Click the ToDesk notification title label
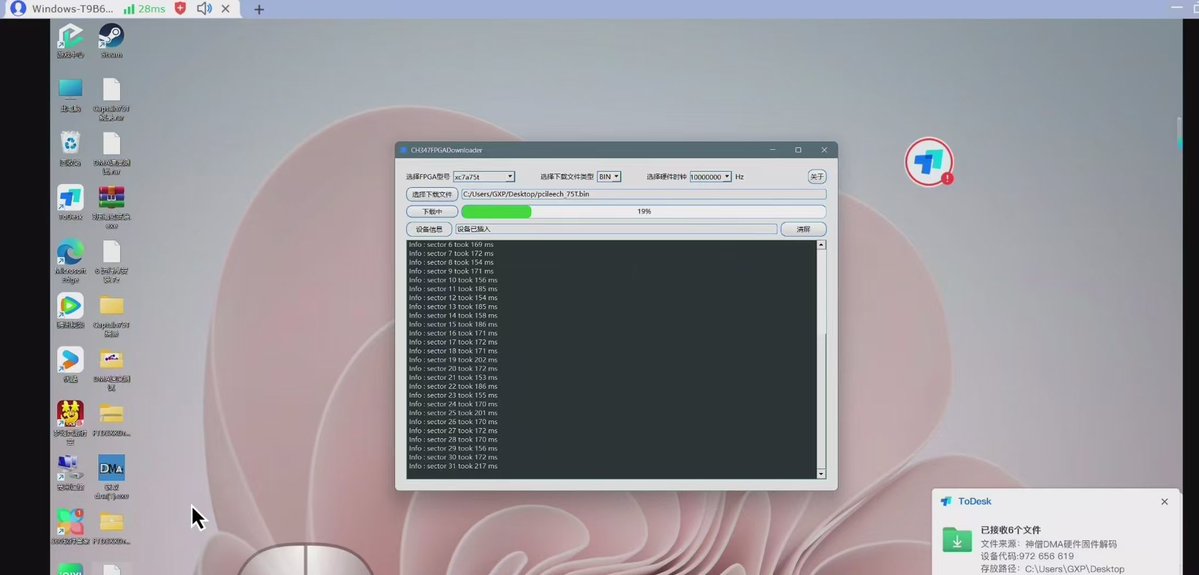Viewport: 1199px width, 575px height. click(974, 502)
